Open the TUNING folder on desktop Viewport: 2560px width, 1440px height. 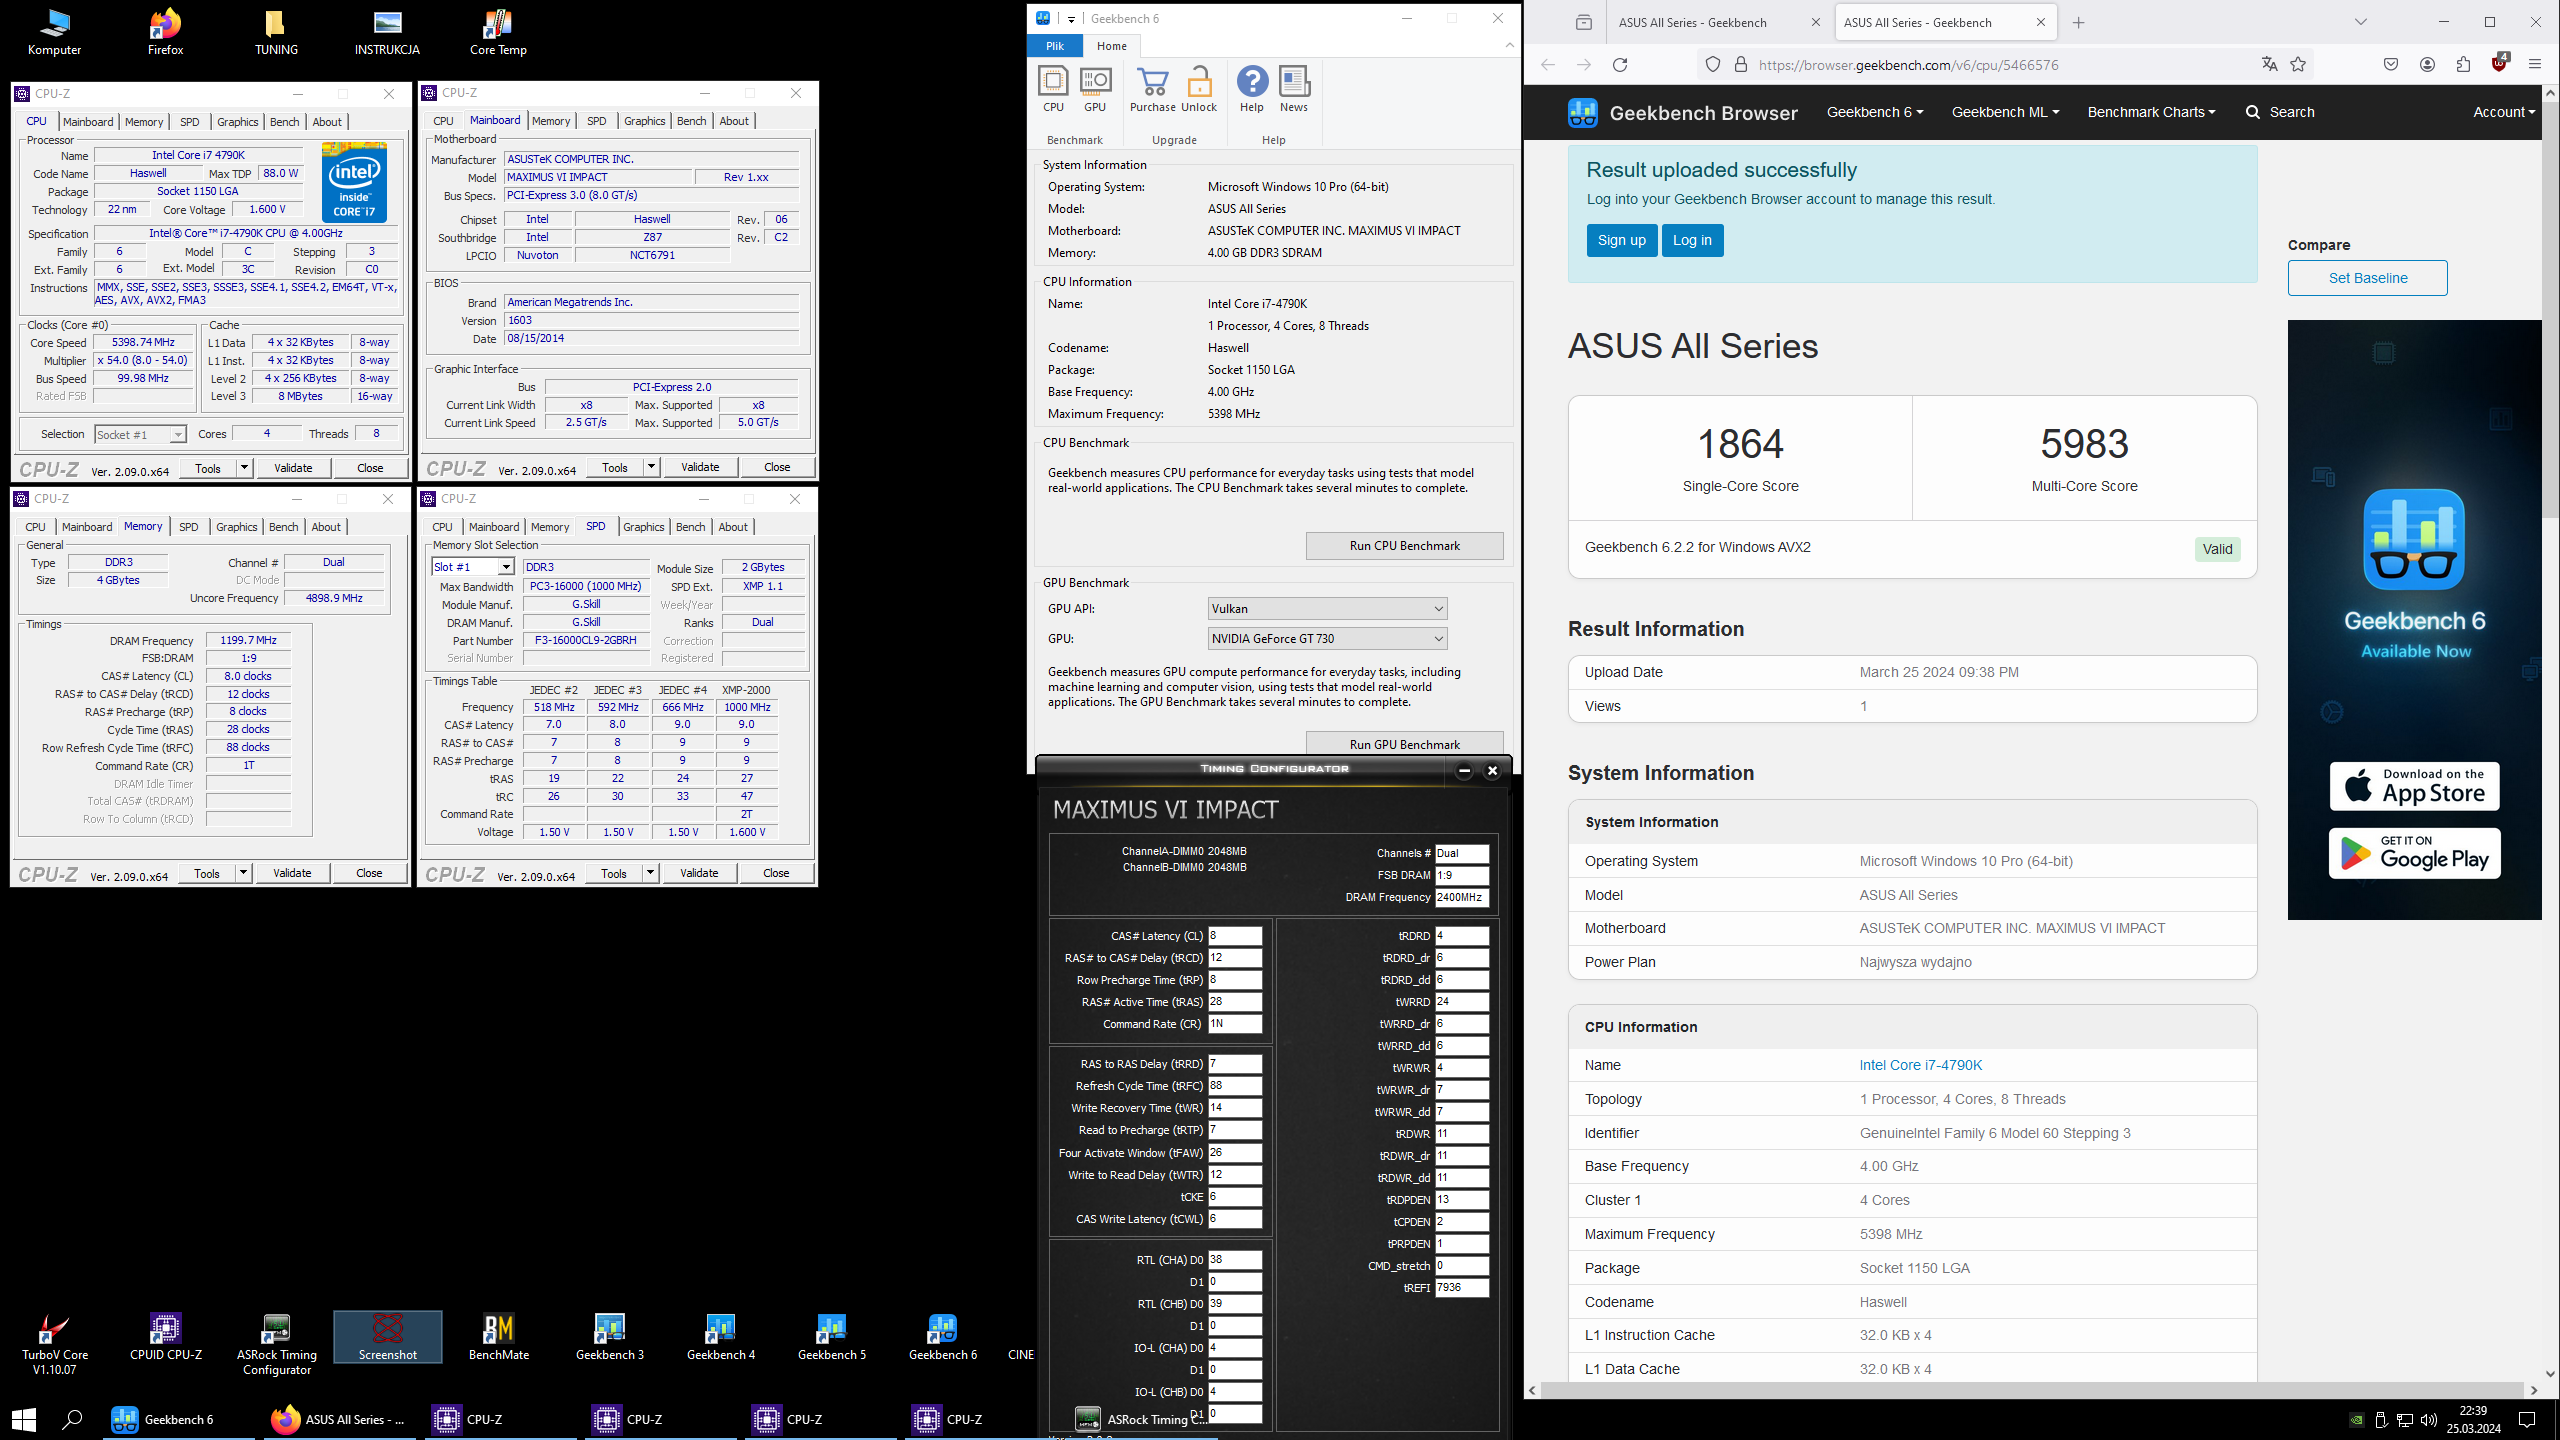pyautogui.click(x=276, y=32)
